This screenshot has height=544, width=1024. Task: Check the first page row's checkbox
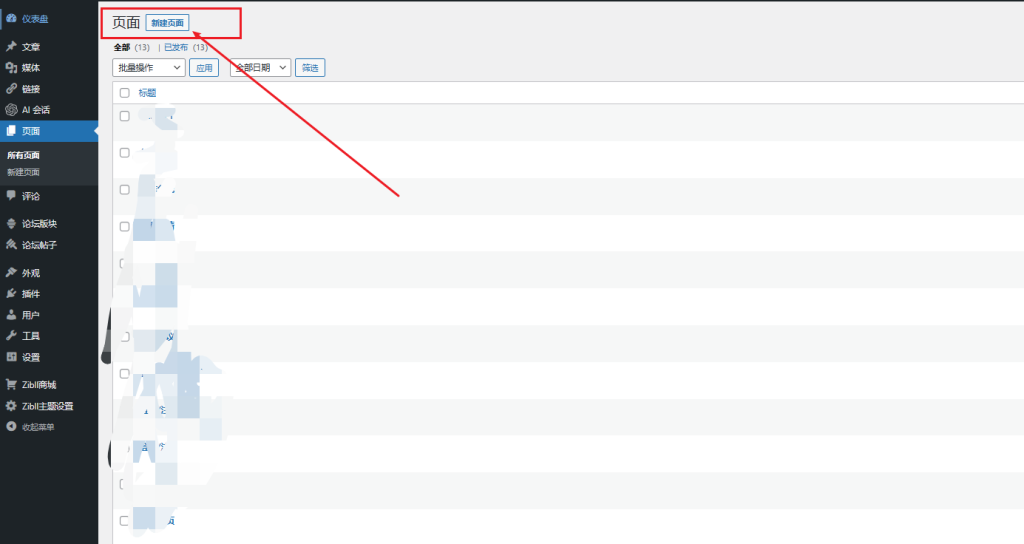pyautogui.click(x=125, y=116)
